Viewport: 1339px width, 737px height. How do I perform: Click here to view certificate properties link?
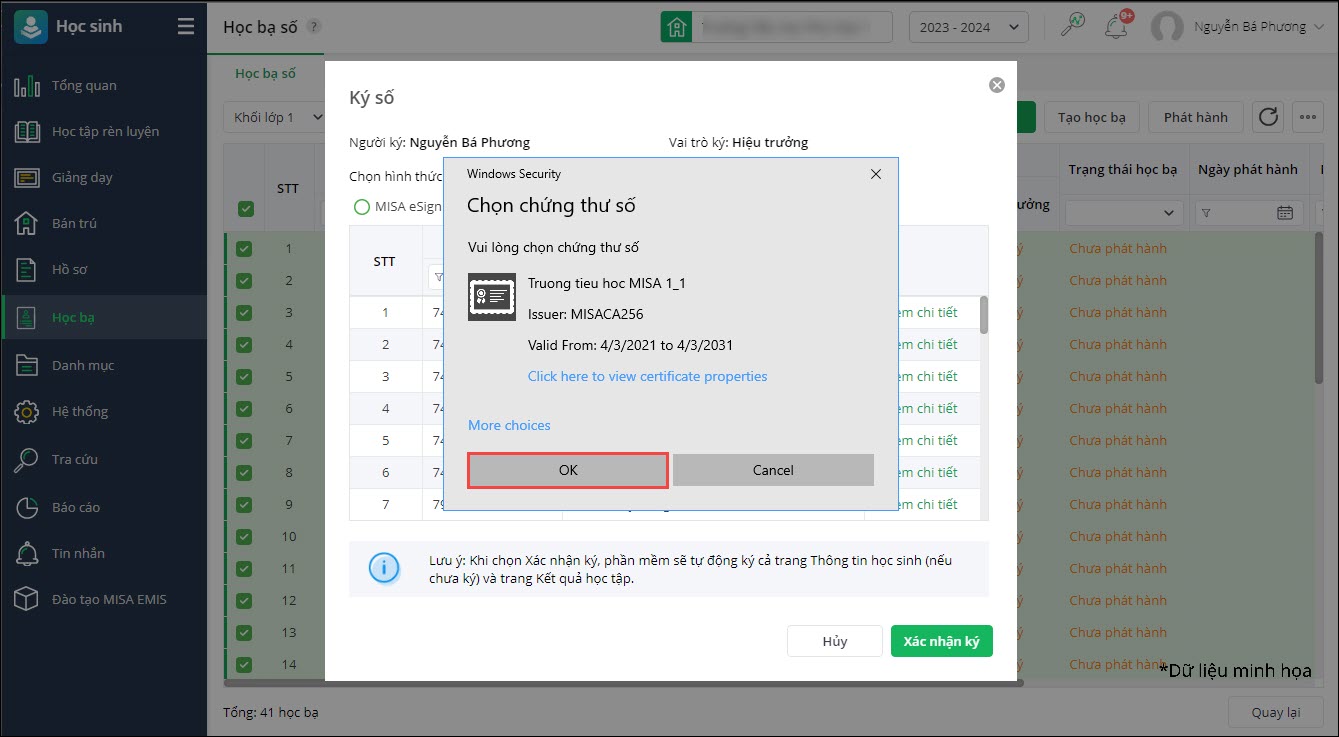[x=648, y=377]
